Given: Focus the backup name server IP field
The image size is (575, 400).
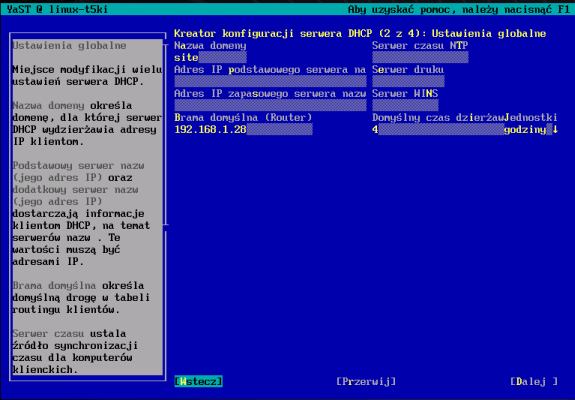Looking at the screenshot, I should point(270,106).
